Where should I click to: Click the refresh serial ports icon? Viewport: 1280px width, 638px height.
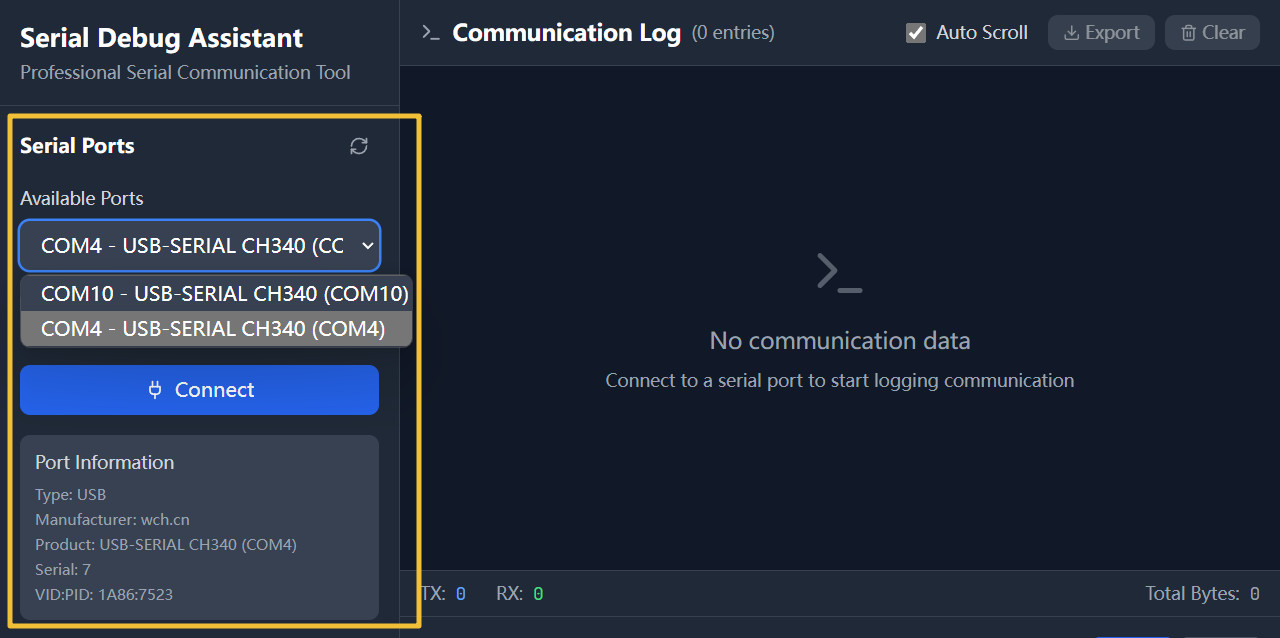(359, 146)
